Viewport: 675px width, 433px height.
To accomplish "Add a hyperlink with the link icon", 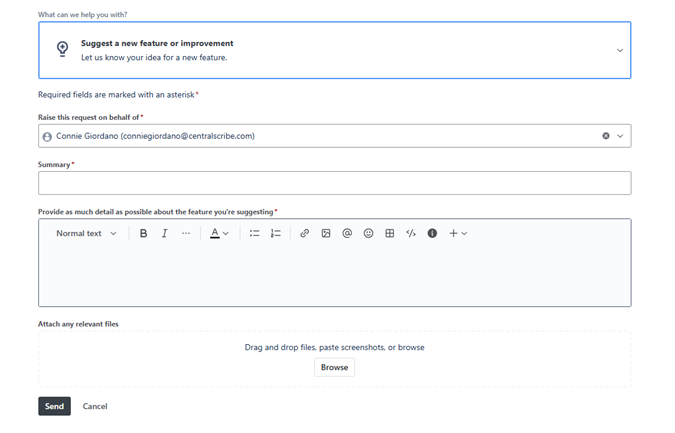I will 304,233.
